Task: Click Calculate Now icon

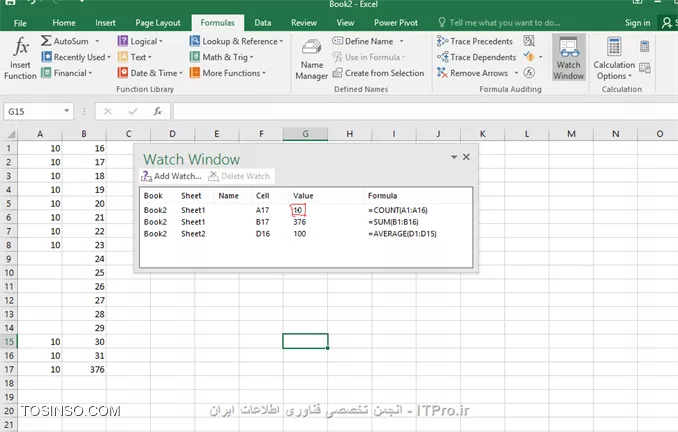Action: point(644,46)
